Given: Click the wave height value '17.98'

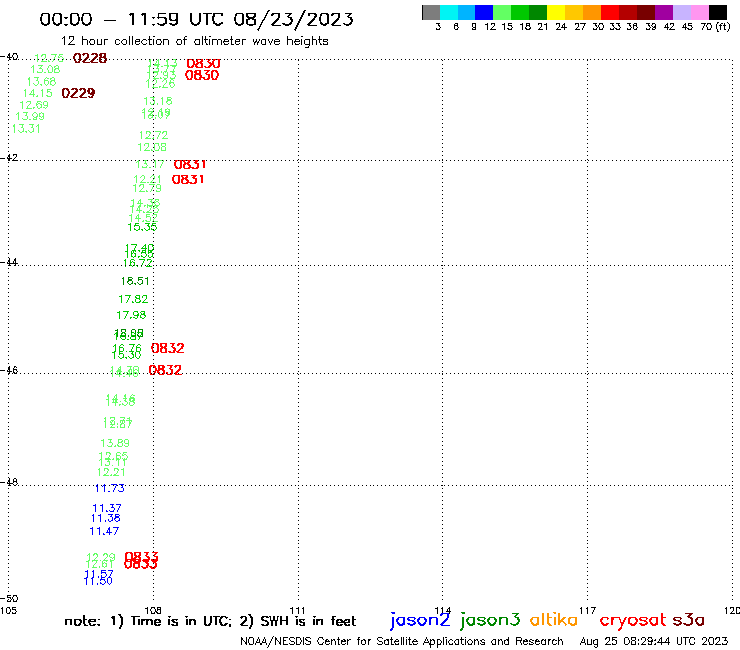Looking at the screenshot, I should coord(131,315).
